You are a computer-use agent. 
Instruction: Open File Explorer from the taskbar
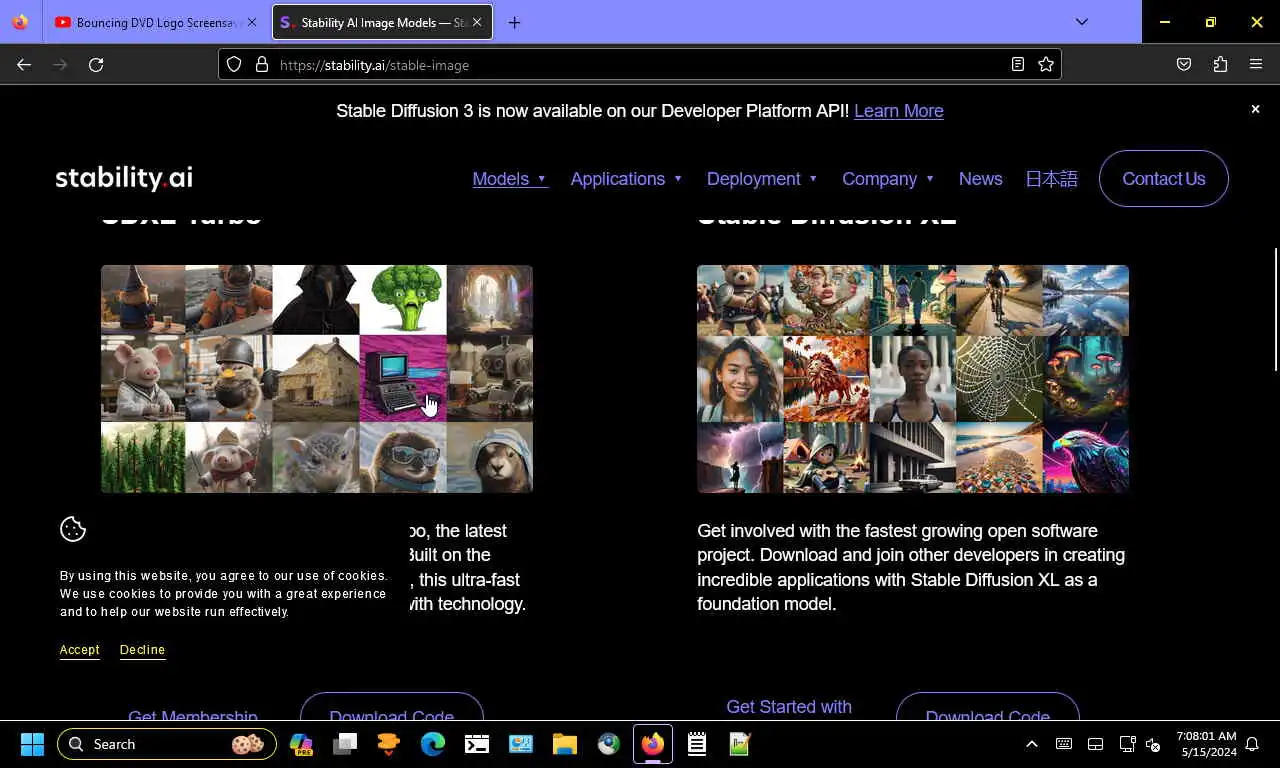click(565, 744)
